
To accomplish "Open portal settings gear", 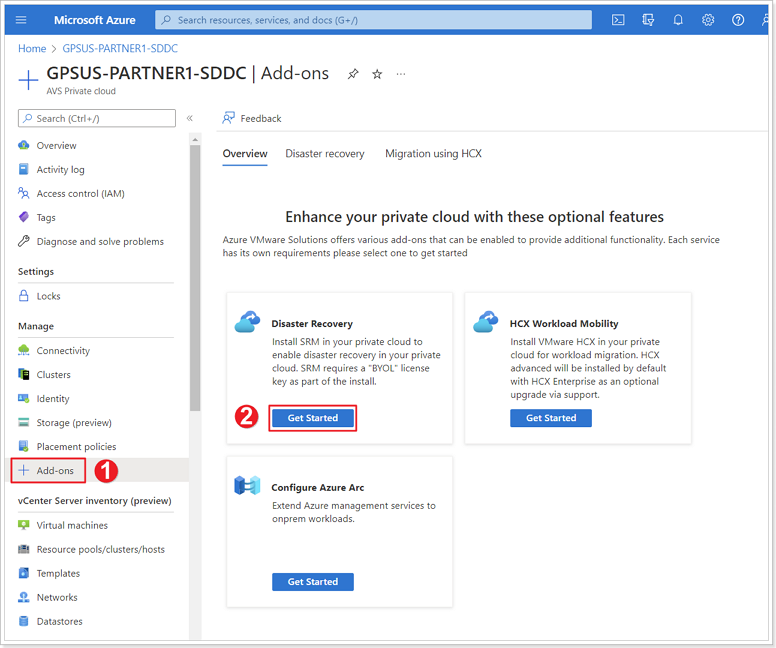I will coord(708,20).
